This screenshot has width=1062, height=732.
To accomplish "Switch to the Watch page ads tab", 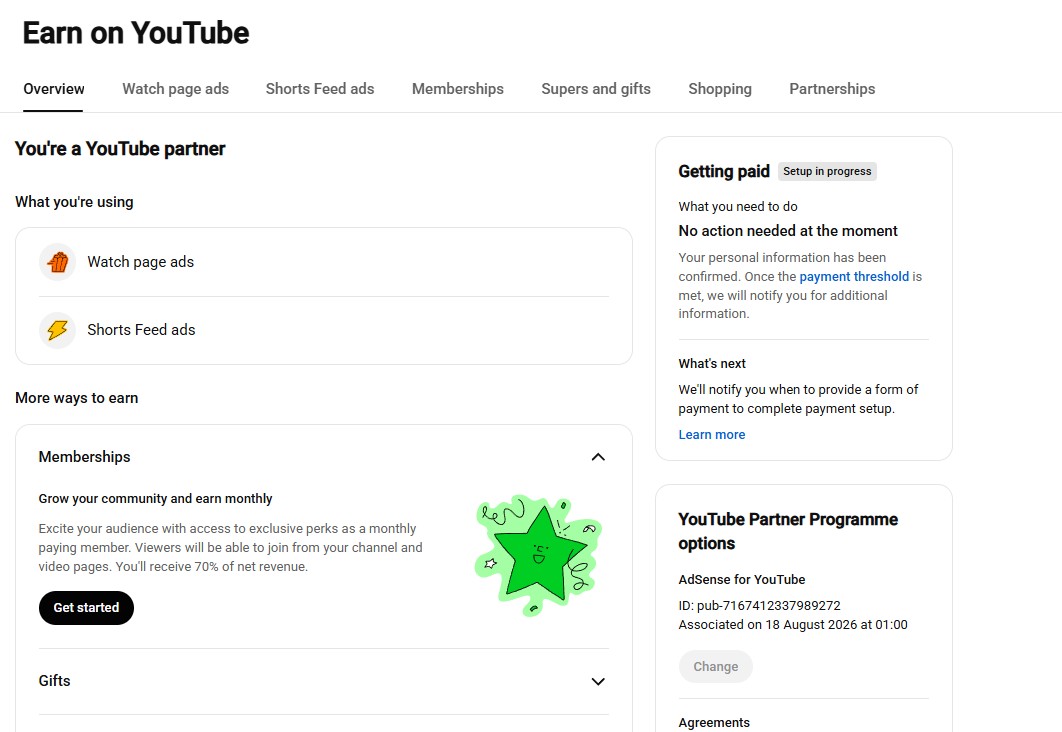I will tap(175, 89).
